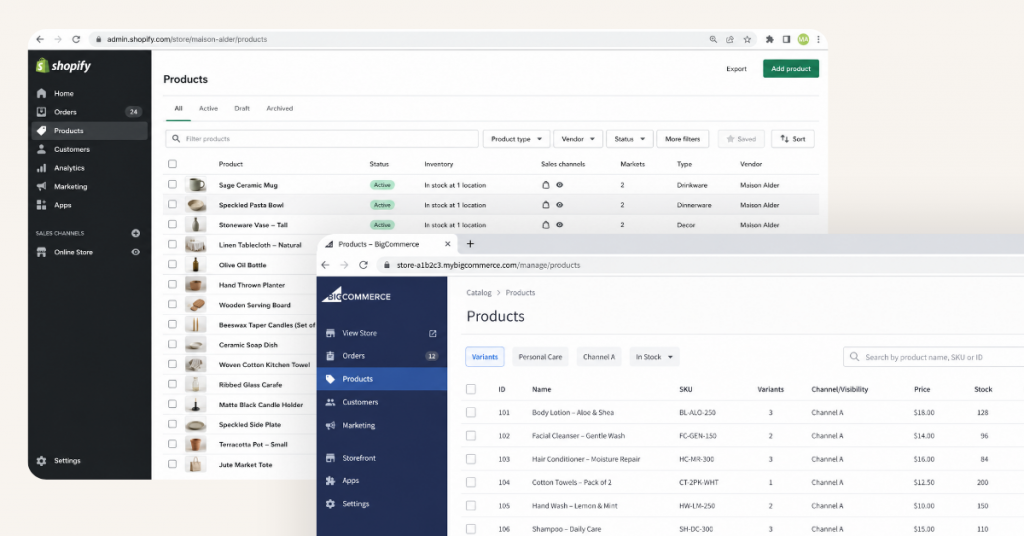Click the browser reload icon in Shopify window
This screenshot has height=536, width=1024.
[76, 39]
